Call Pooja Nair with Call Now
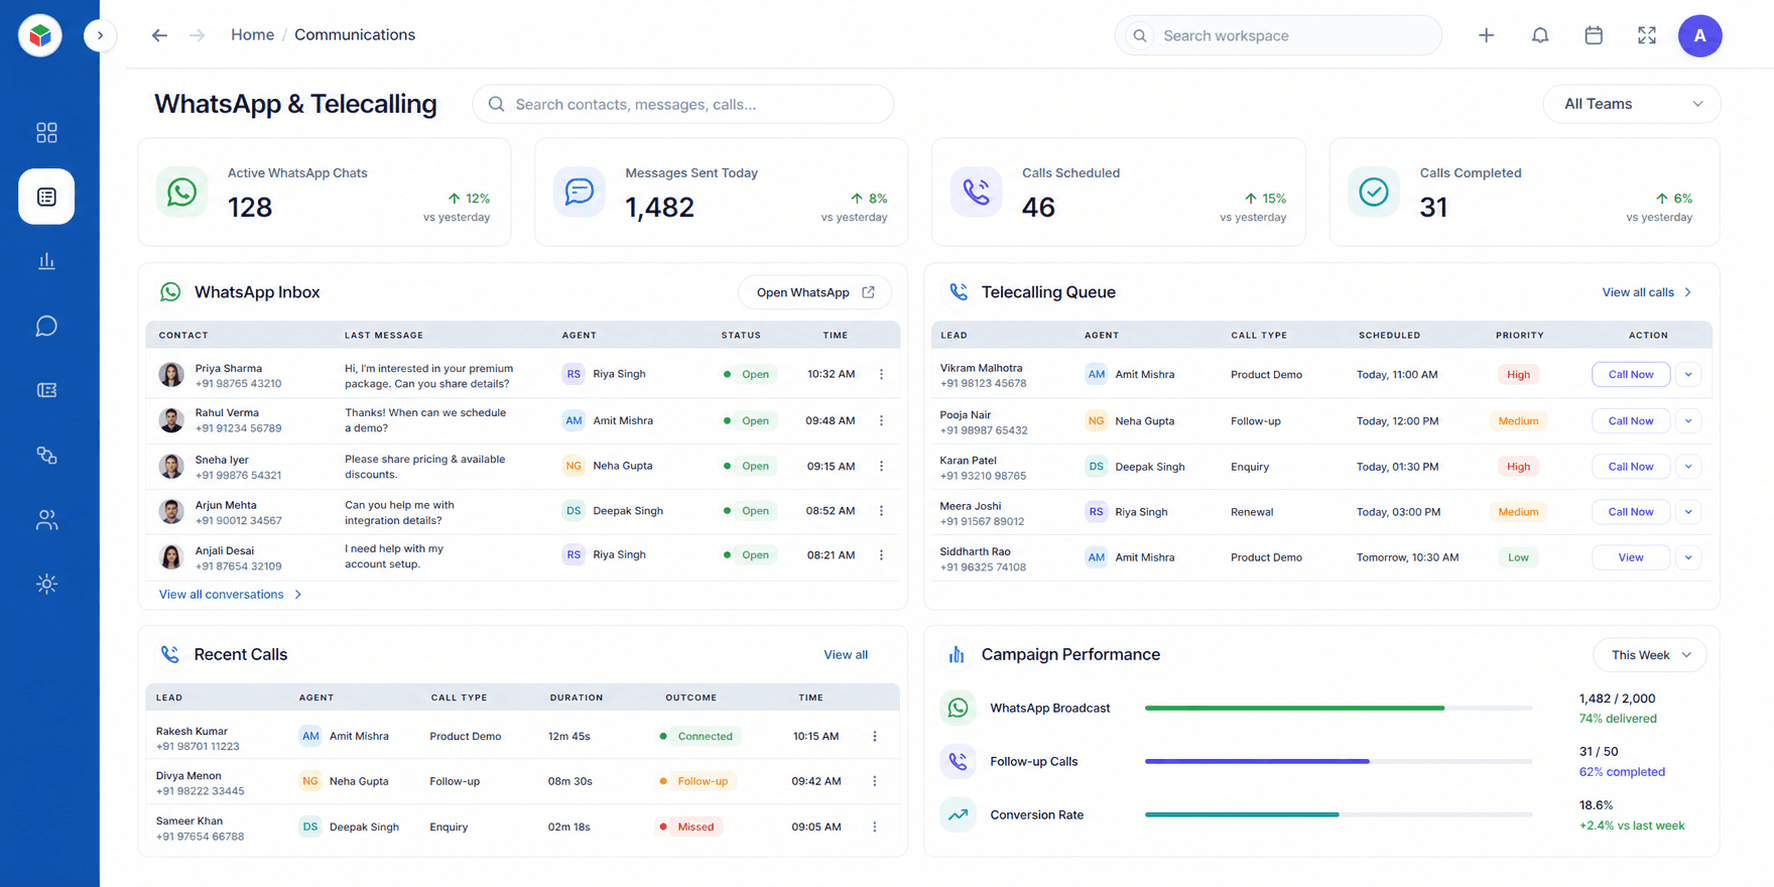 [x=1630, y=421]
